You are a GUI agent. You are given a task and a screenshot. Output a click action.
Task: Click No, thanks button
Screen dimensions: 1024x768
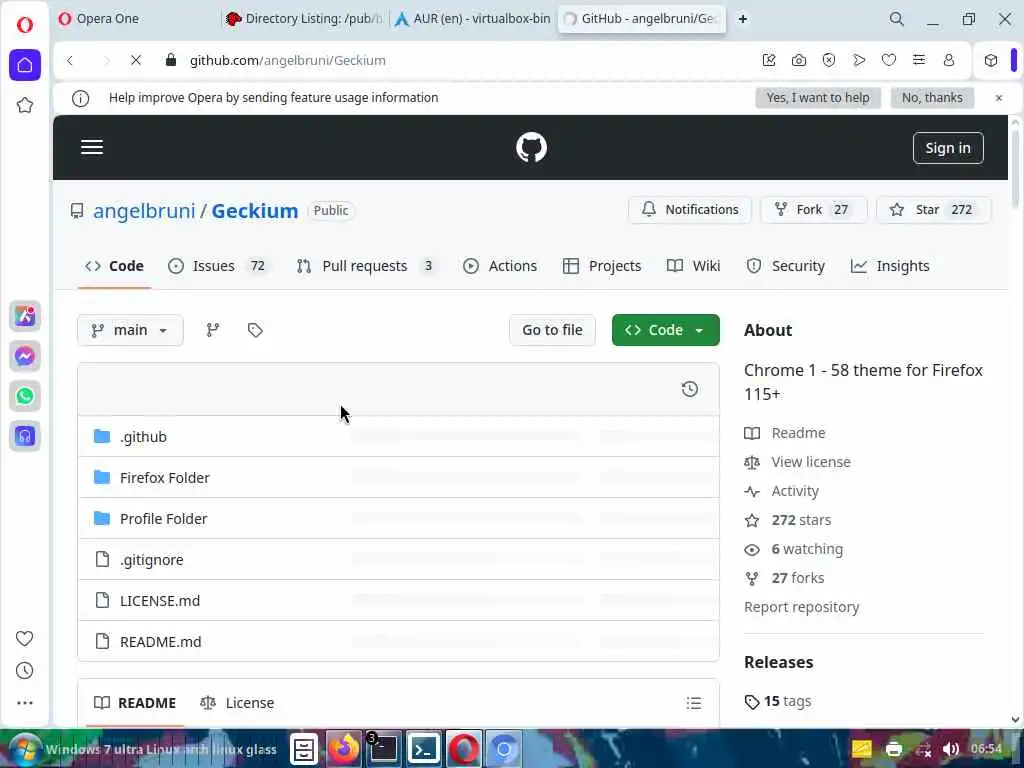[932, 97]
